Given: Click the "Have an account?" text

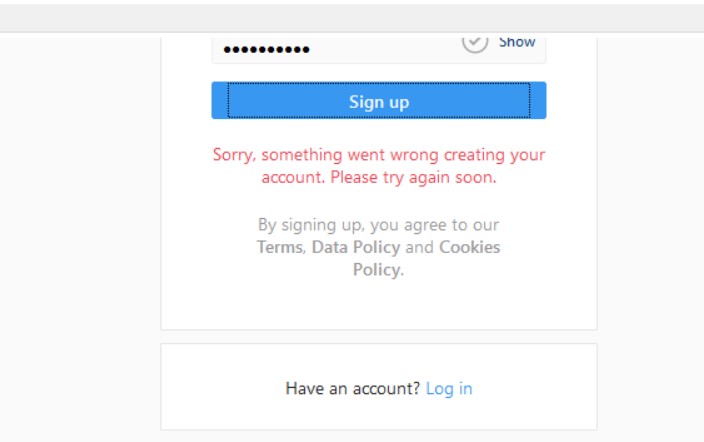Looking at the screenshot, I should (352, 388).
